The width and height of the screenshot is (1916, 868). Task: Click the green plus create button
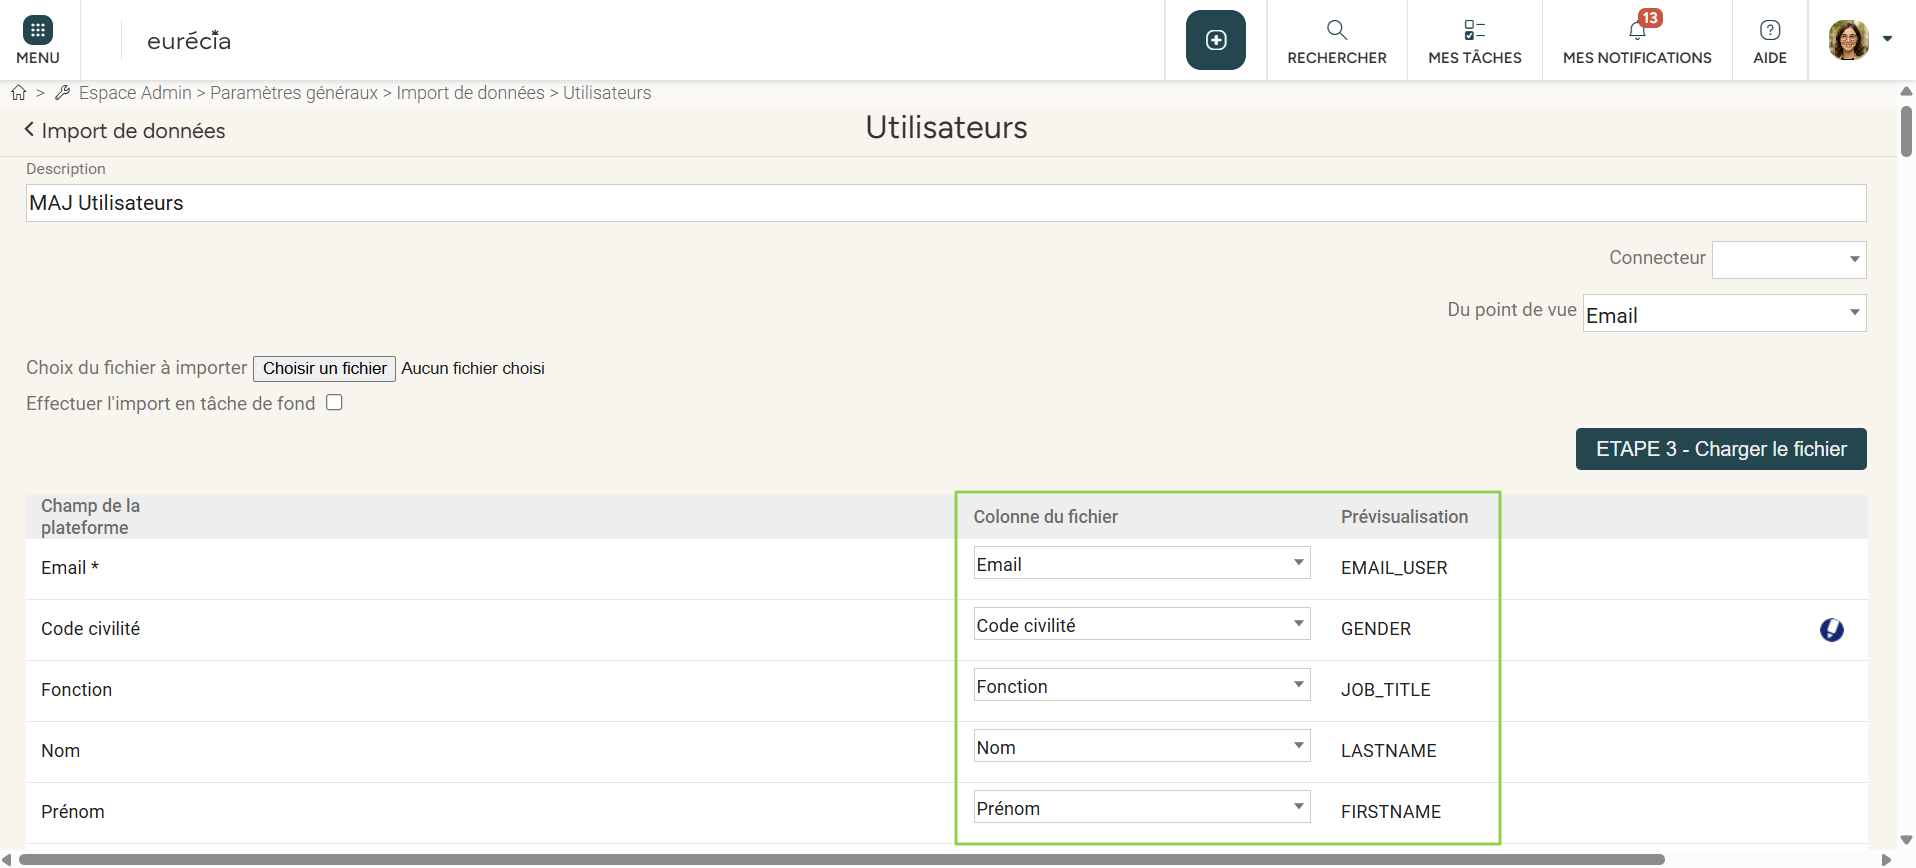(x=1215, y=40)
